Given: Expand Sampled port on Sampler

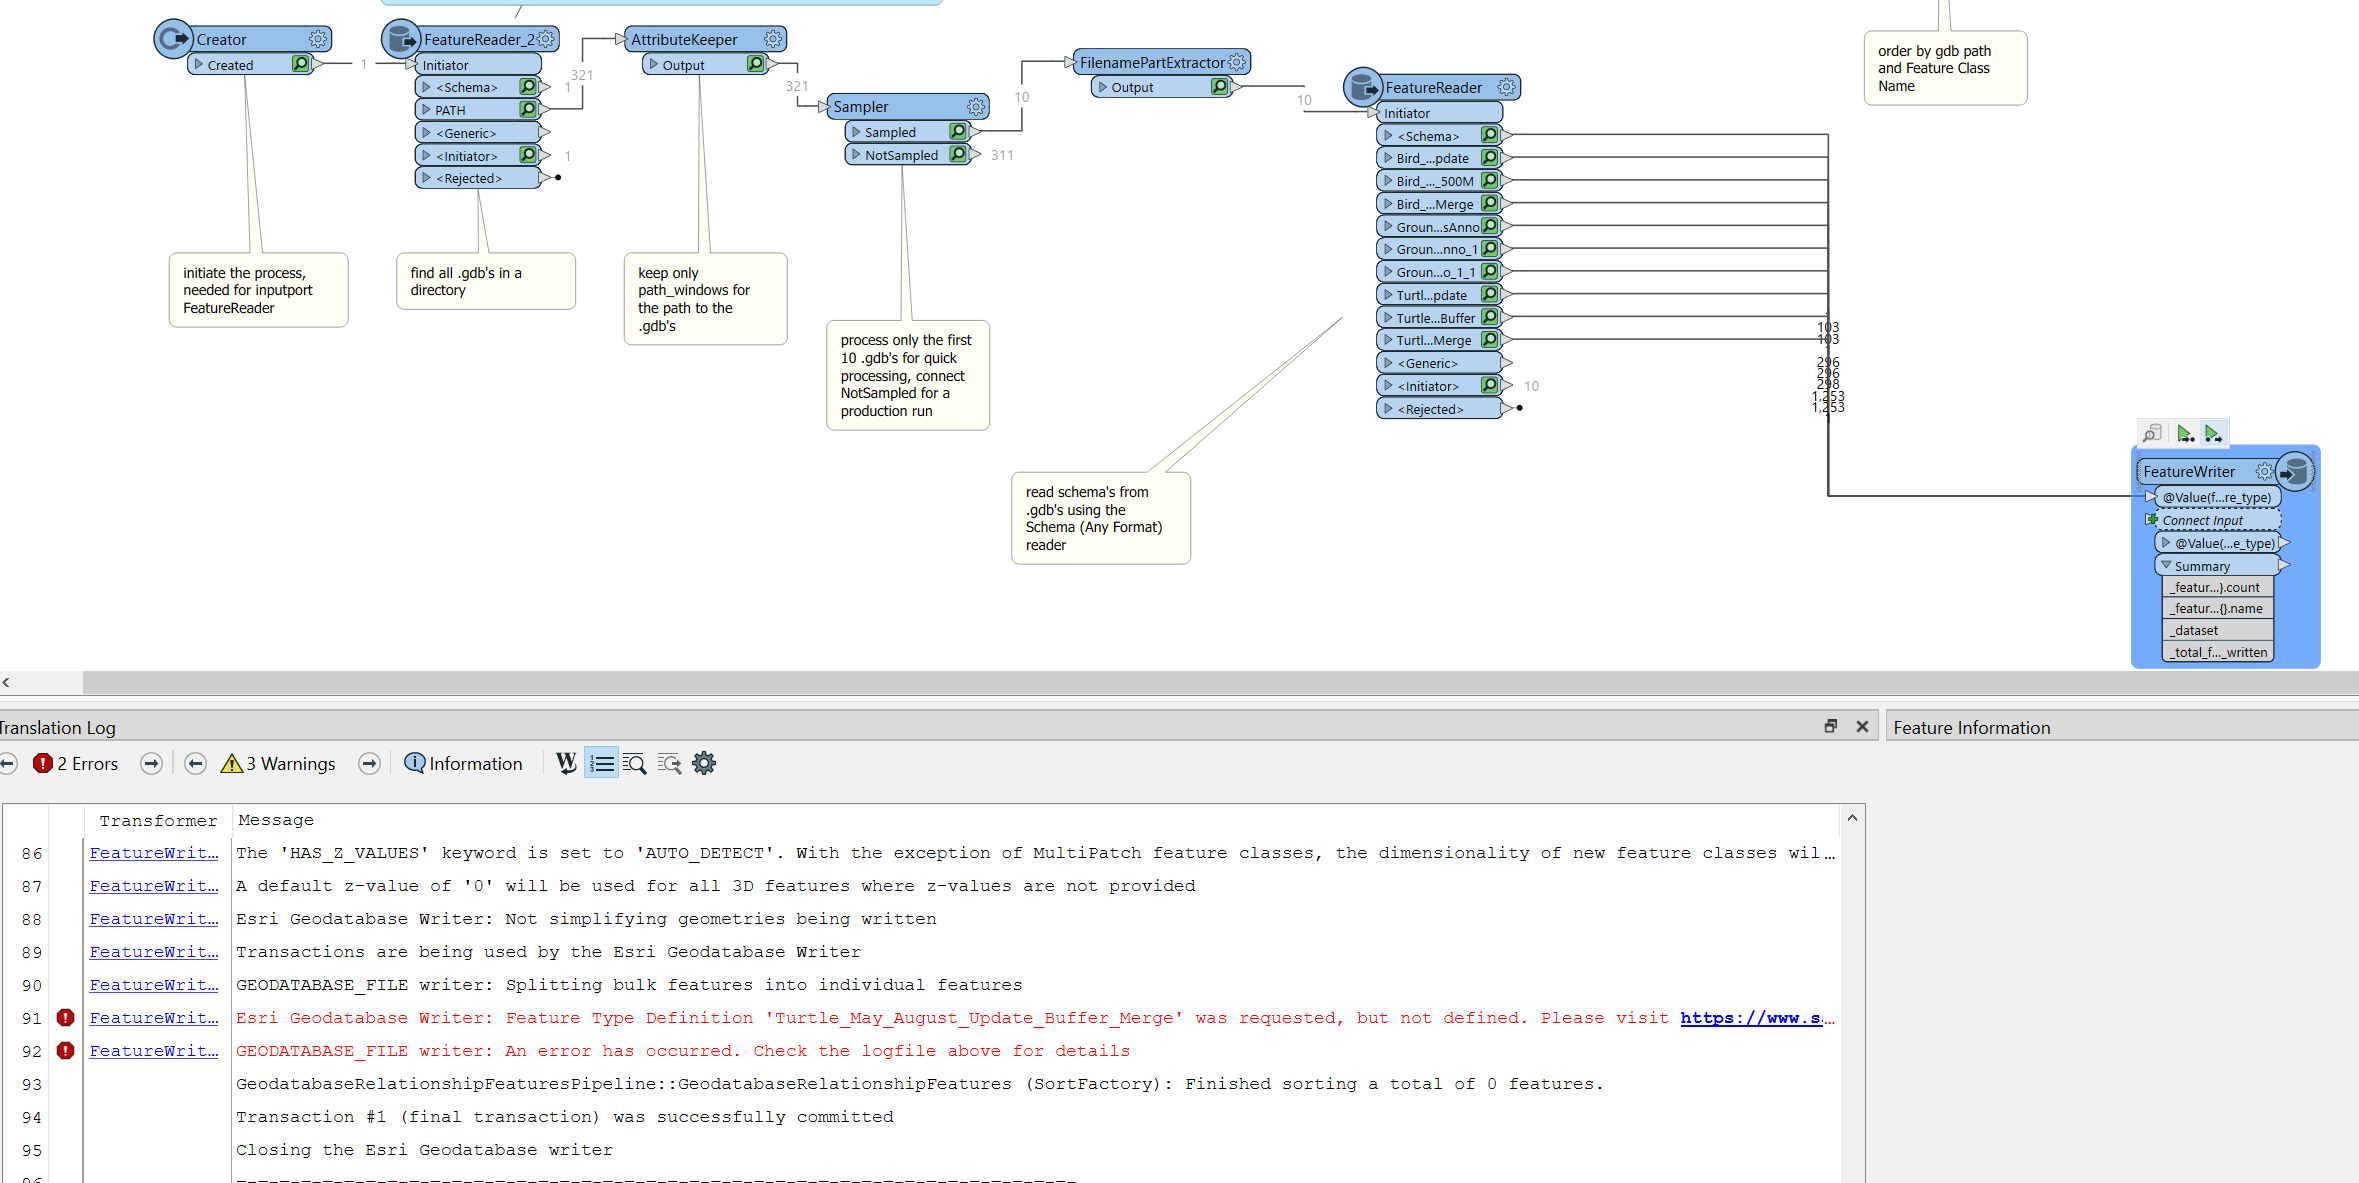Looking at the screenshot, I should click(857, 131).
